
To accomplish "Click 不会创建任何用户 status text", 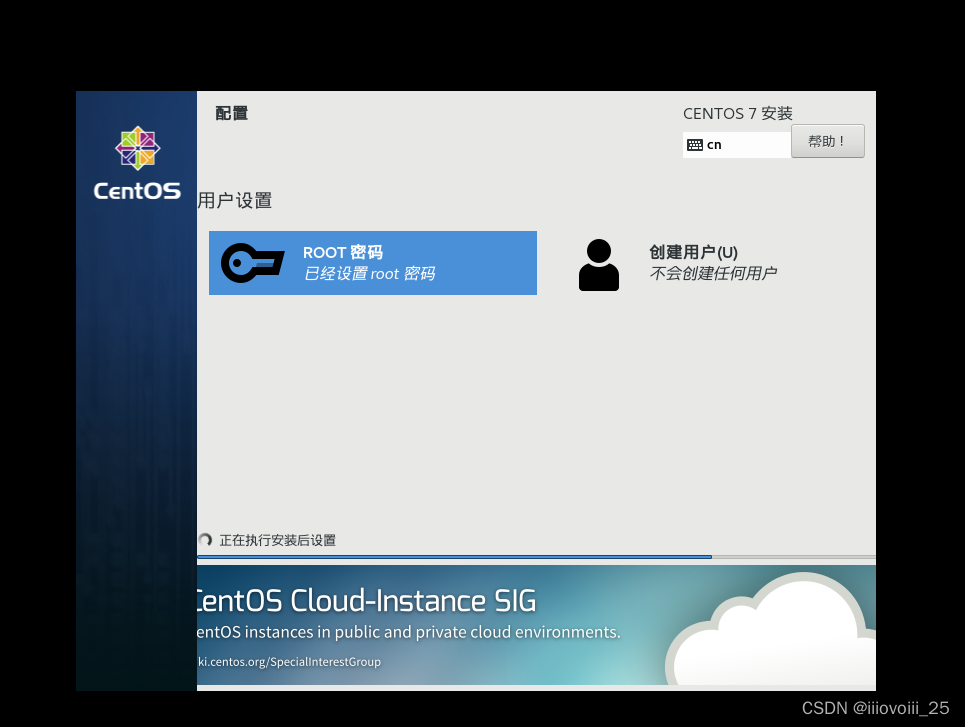I will click(x=713, y=273).
